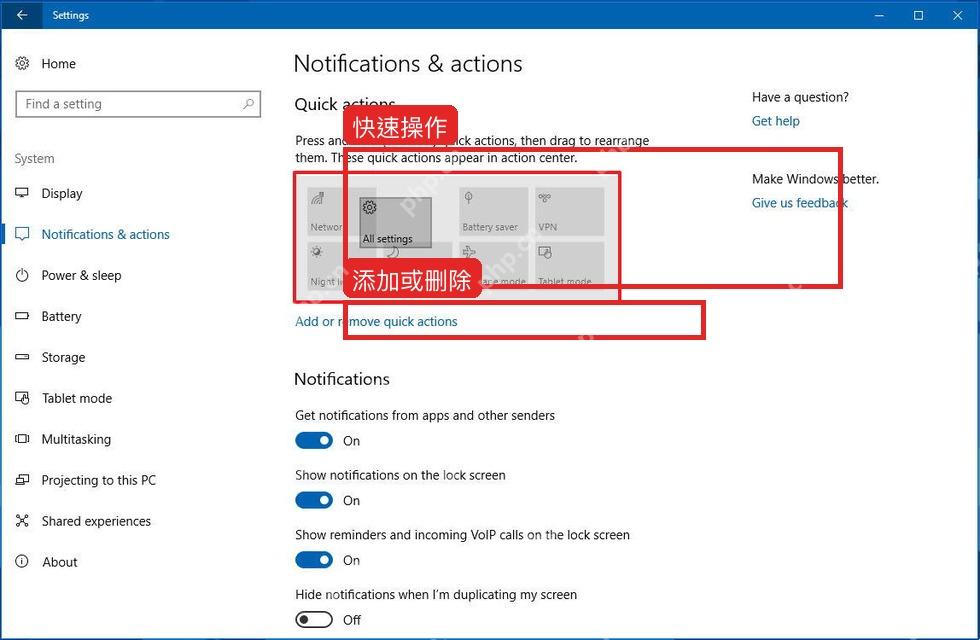Enable Hide notifications when duplicating screen
The width and height of the screenshot is (980, 640).
(314, 619)
